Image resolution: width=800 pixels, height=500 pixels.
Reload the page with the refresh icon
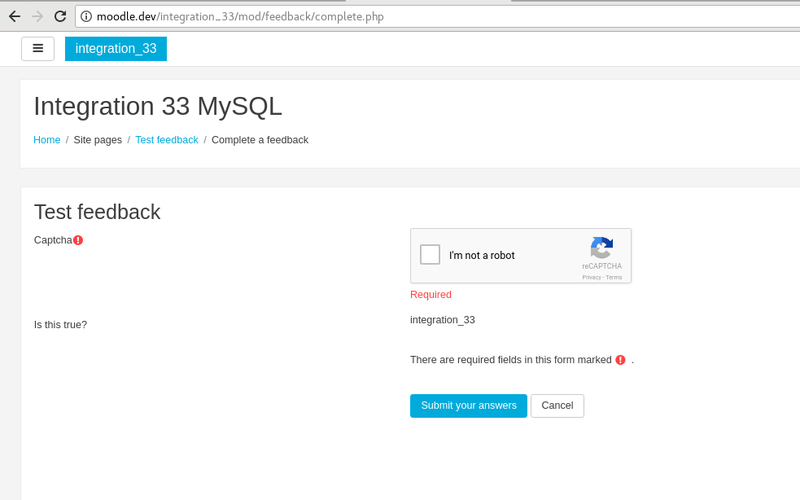click(x=60, y=16)
